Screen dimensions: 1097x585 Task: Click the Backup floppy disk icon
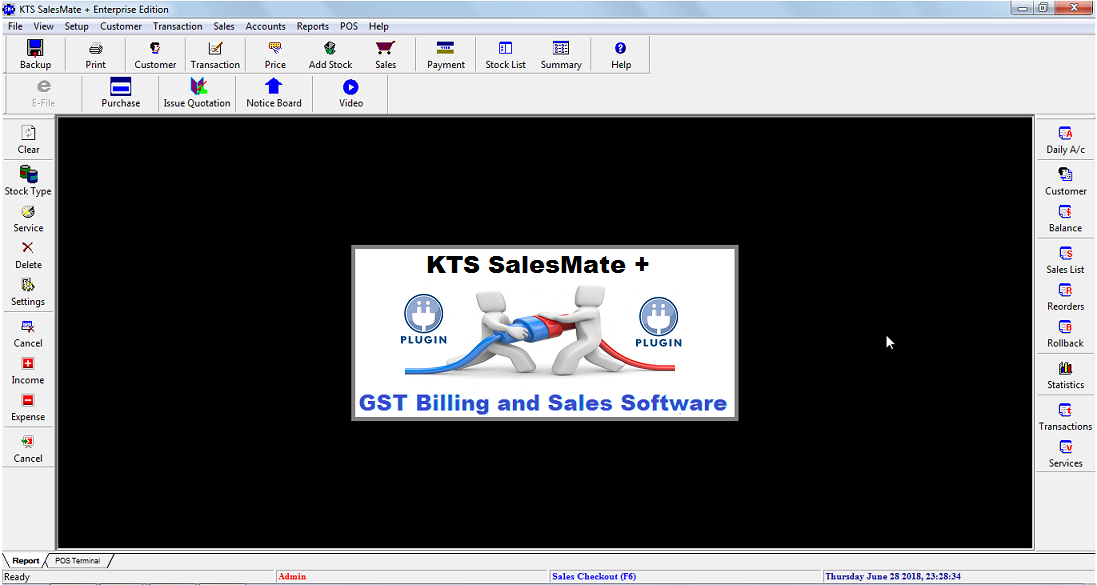point(36,48)
